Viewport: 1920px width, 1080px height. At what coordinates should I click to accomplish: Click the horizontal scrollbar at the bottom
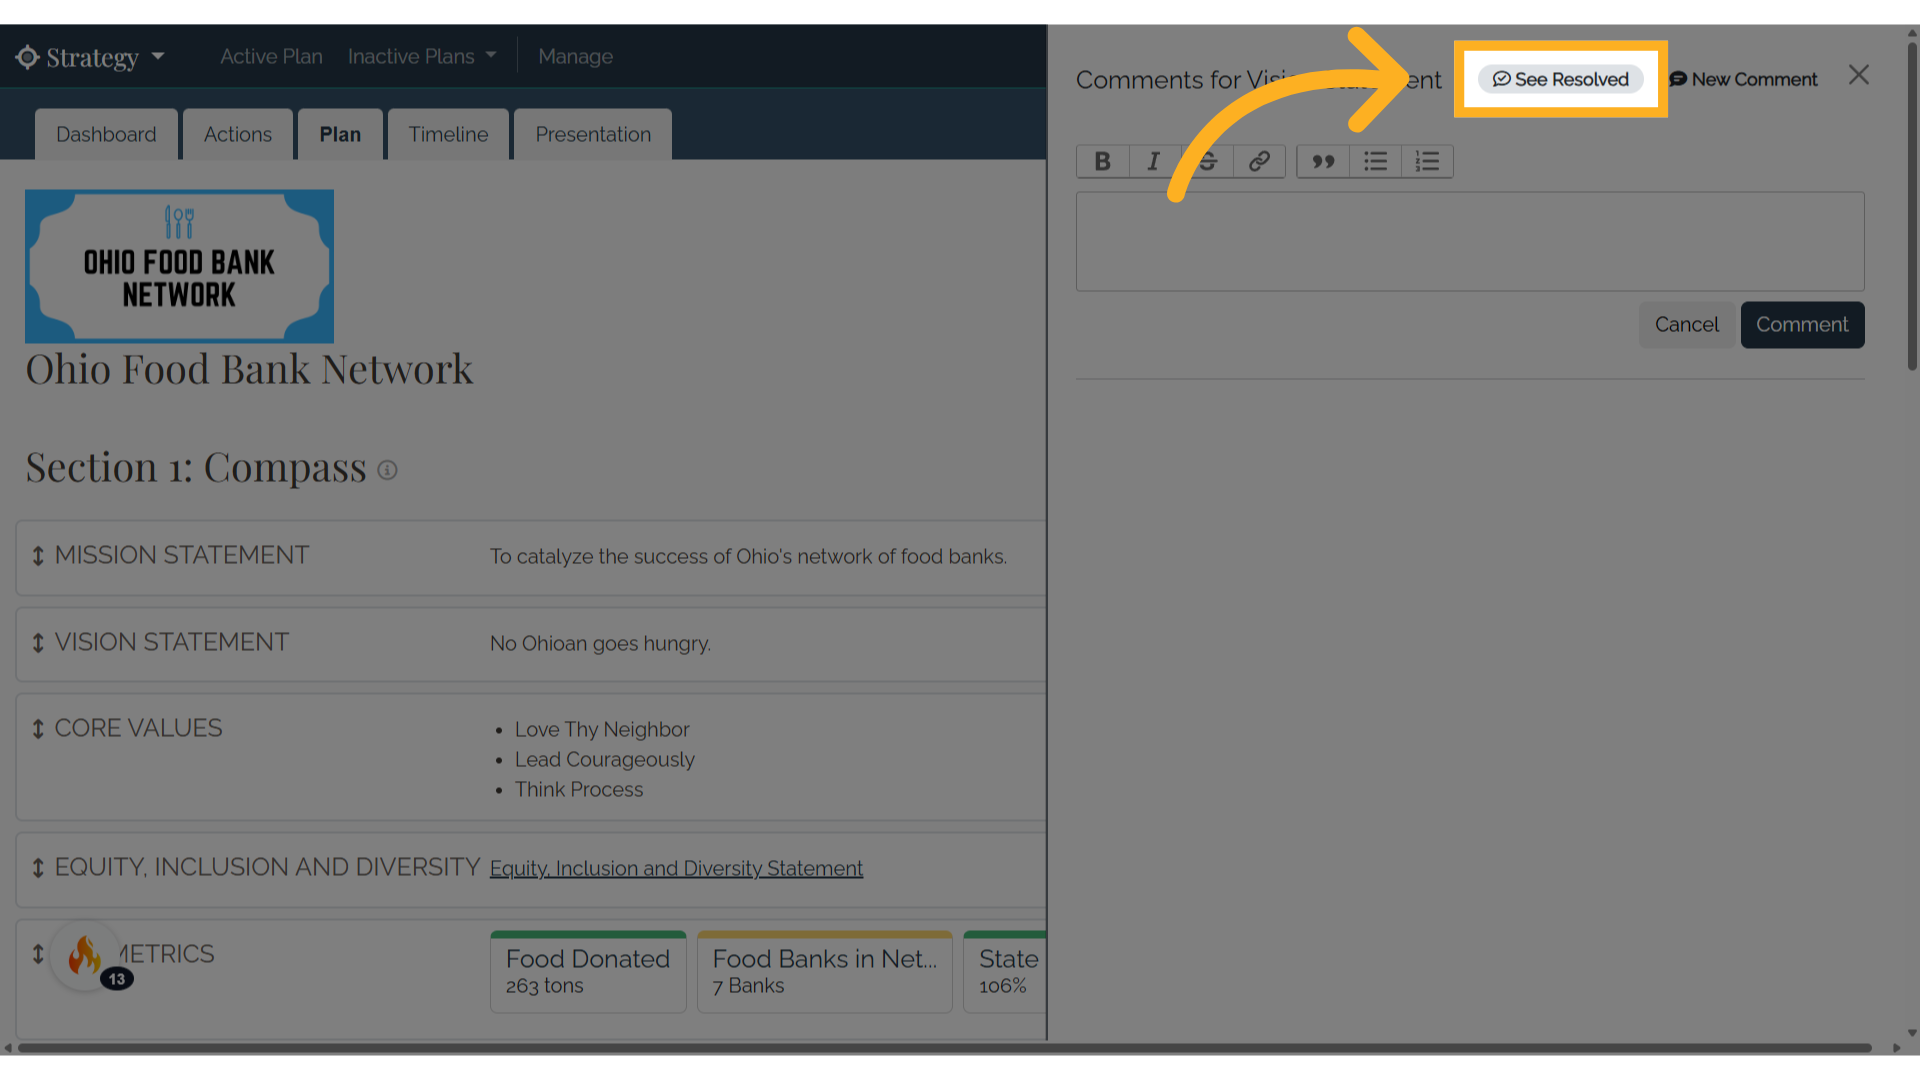coord(944,1048)
